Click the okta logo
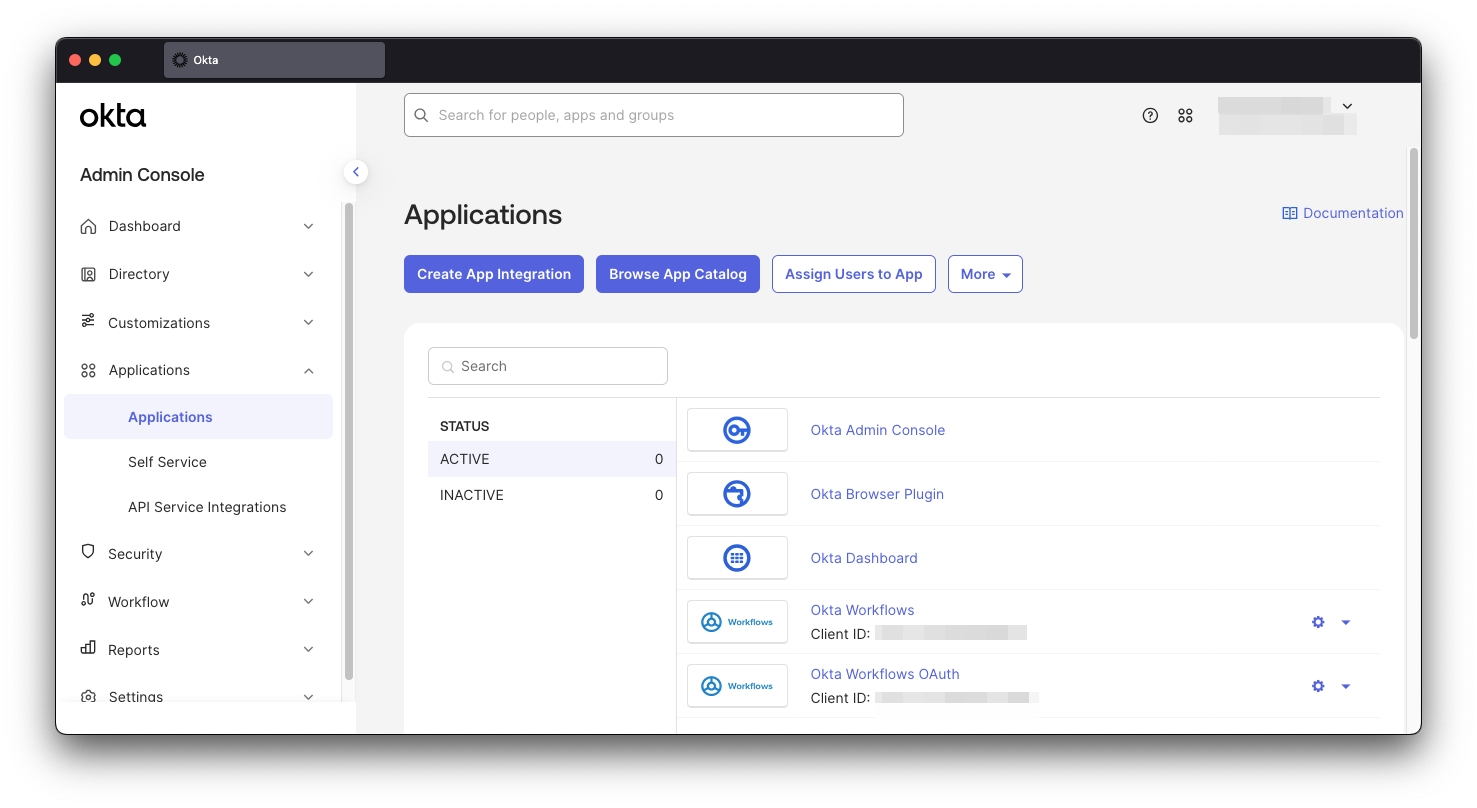This screenshot has width=1477, height=808. pos(112,115)
